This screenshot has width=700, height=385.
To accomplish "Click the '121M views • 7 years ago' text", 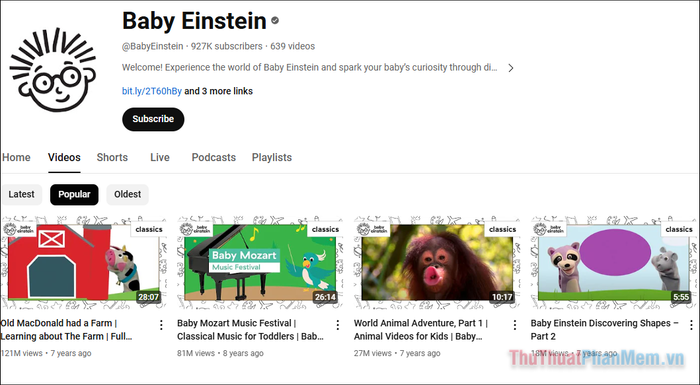I will pos(46,353).
